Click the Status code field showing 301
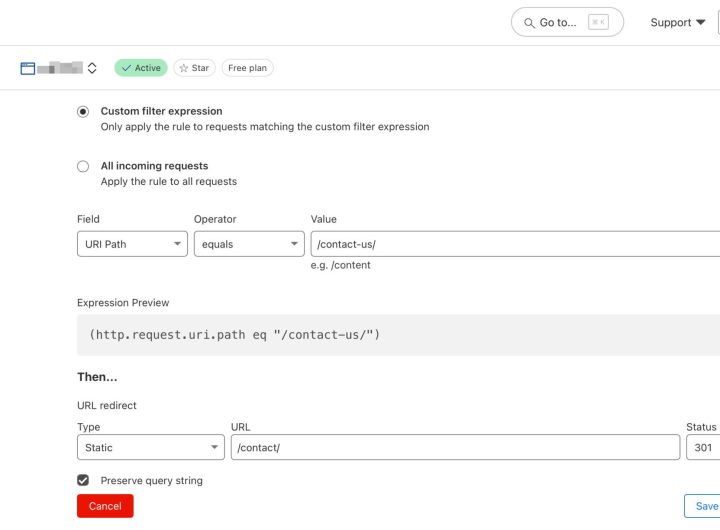Image resolution: width=720 pixels, height=530 pixels. coord(702,447)
